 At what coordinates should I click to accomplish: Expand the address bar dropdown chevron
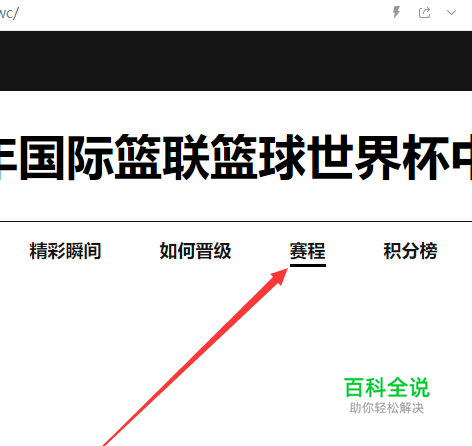point(451,13)
